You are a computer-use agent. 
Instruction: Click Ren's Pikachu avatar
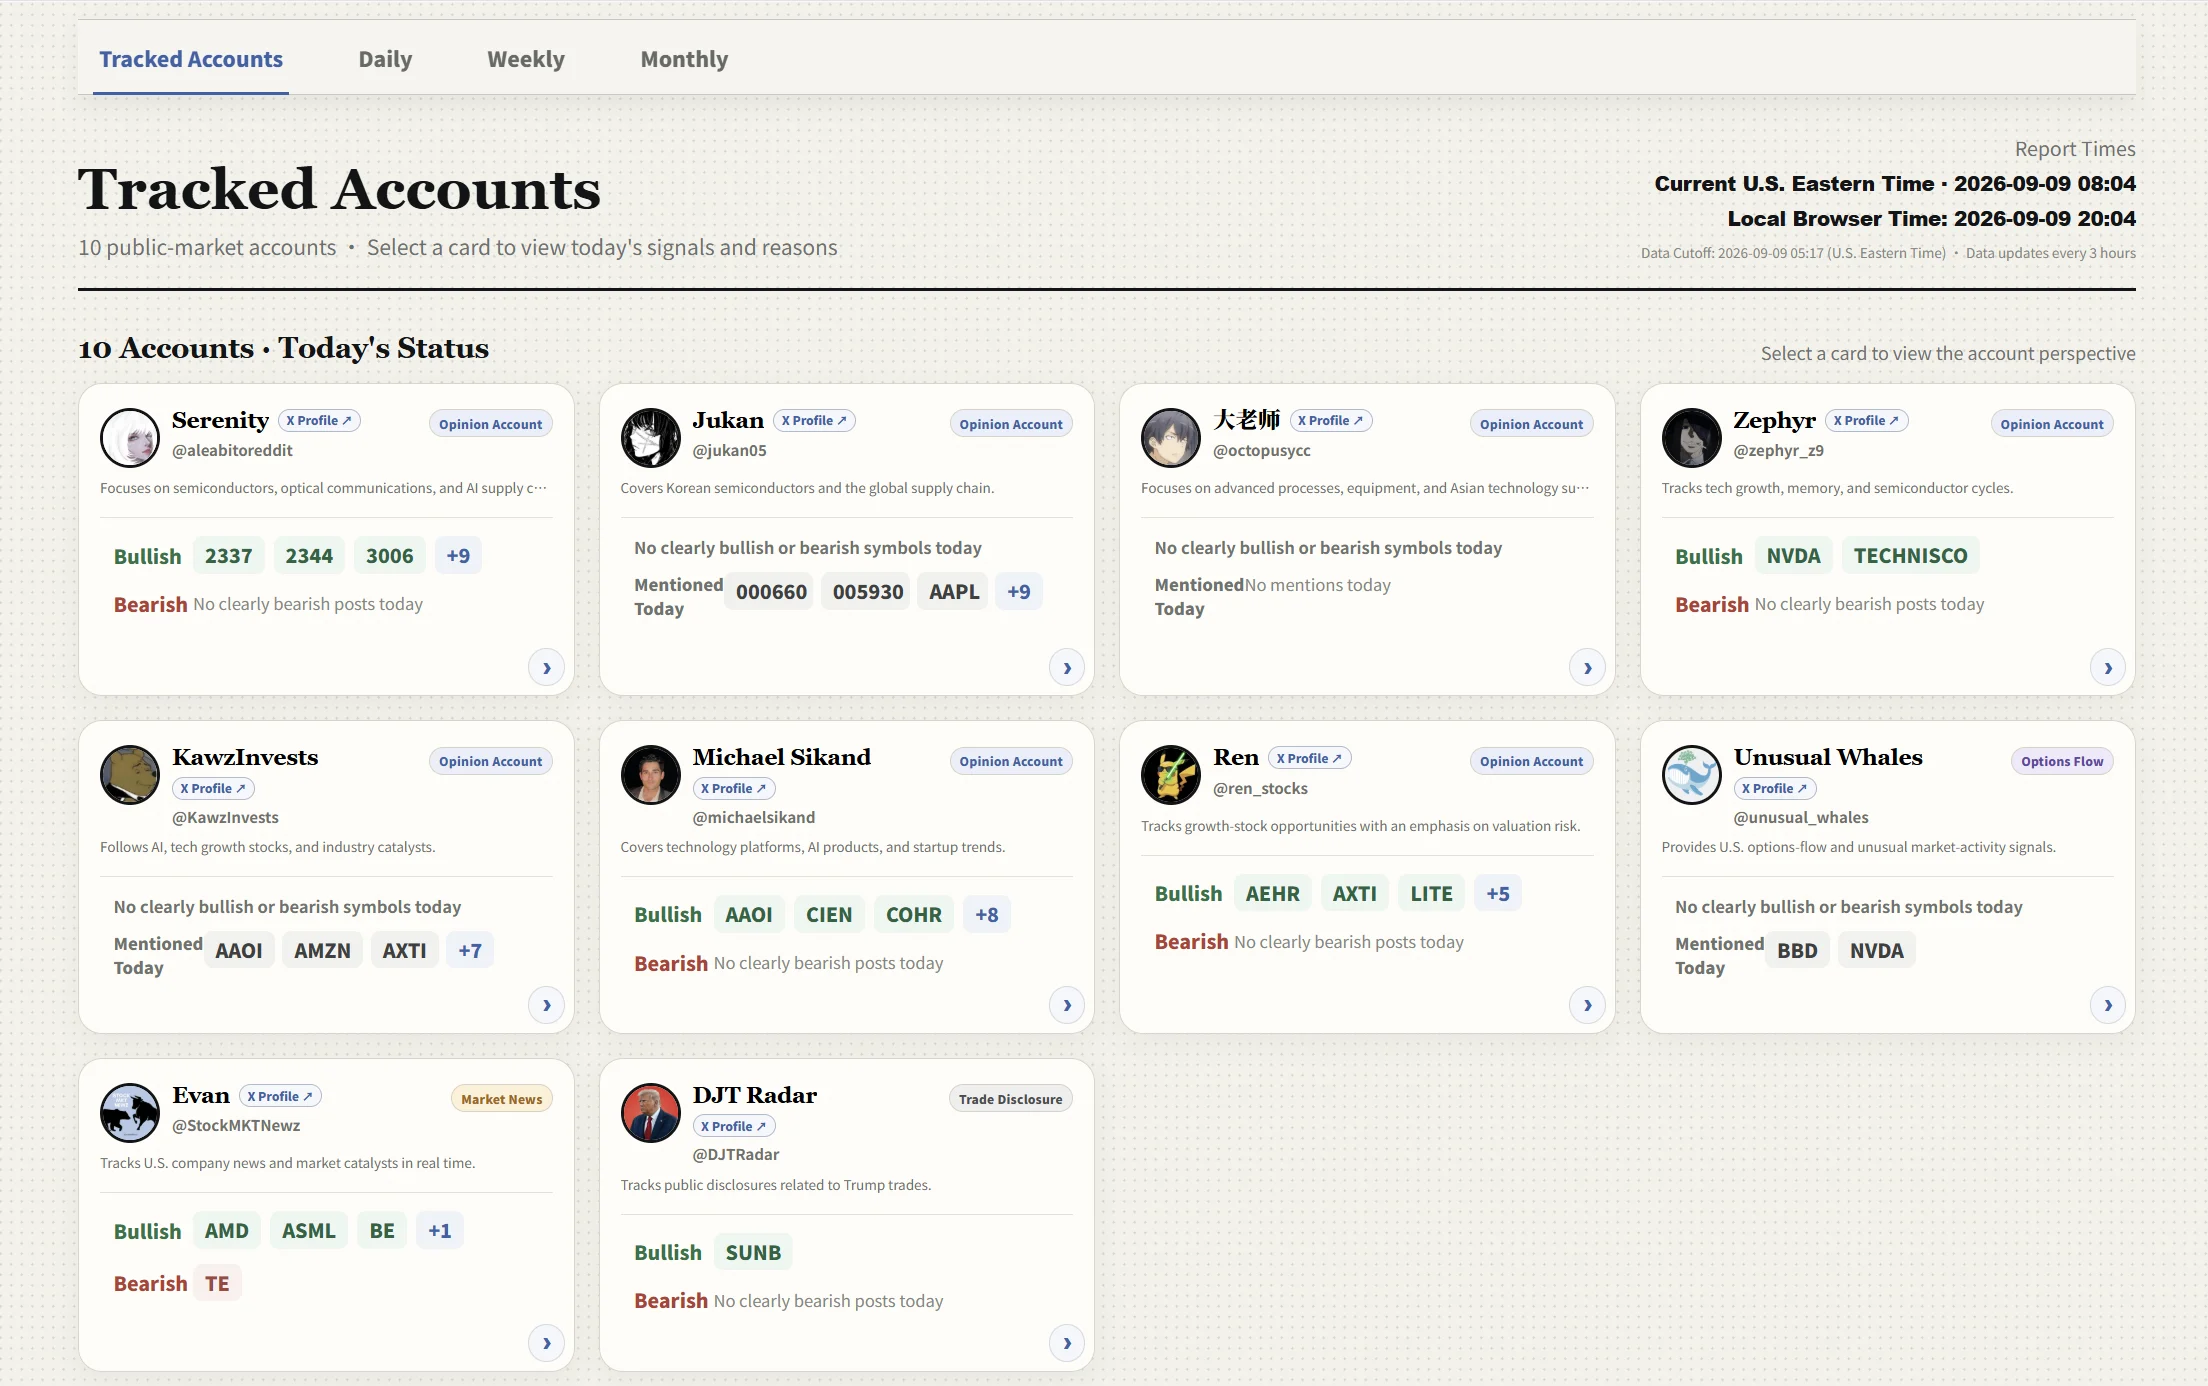click(x=1171, y=775)
